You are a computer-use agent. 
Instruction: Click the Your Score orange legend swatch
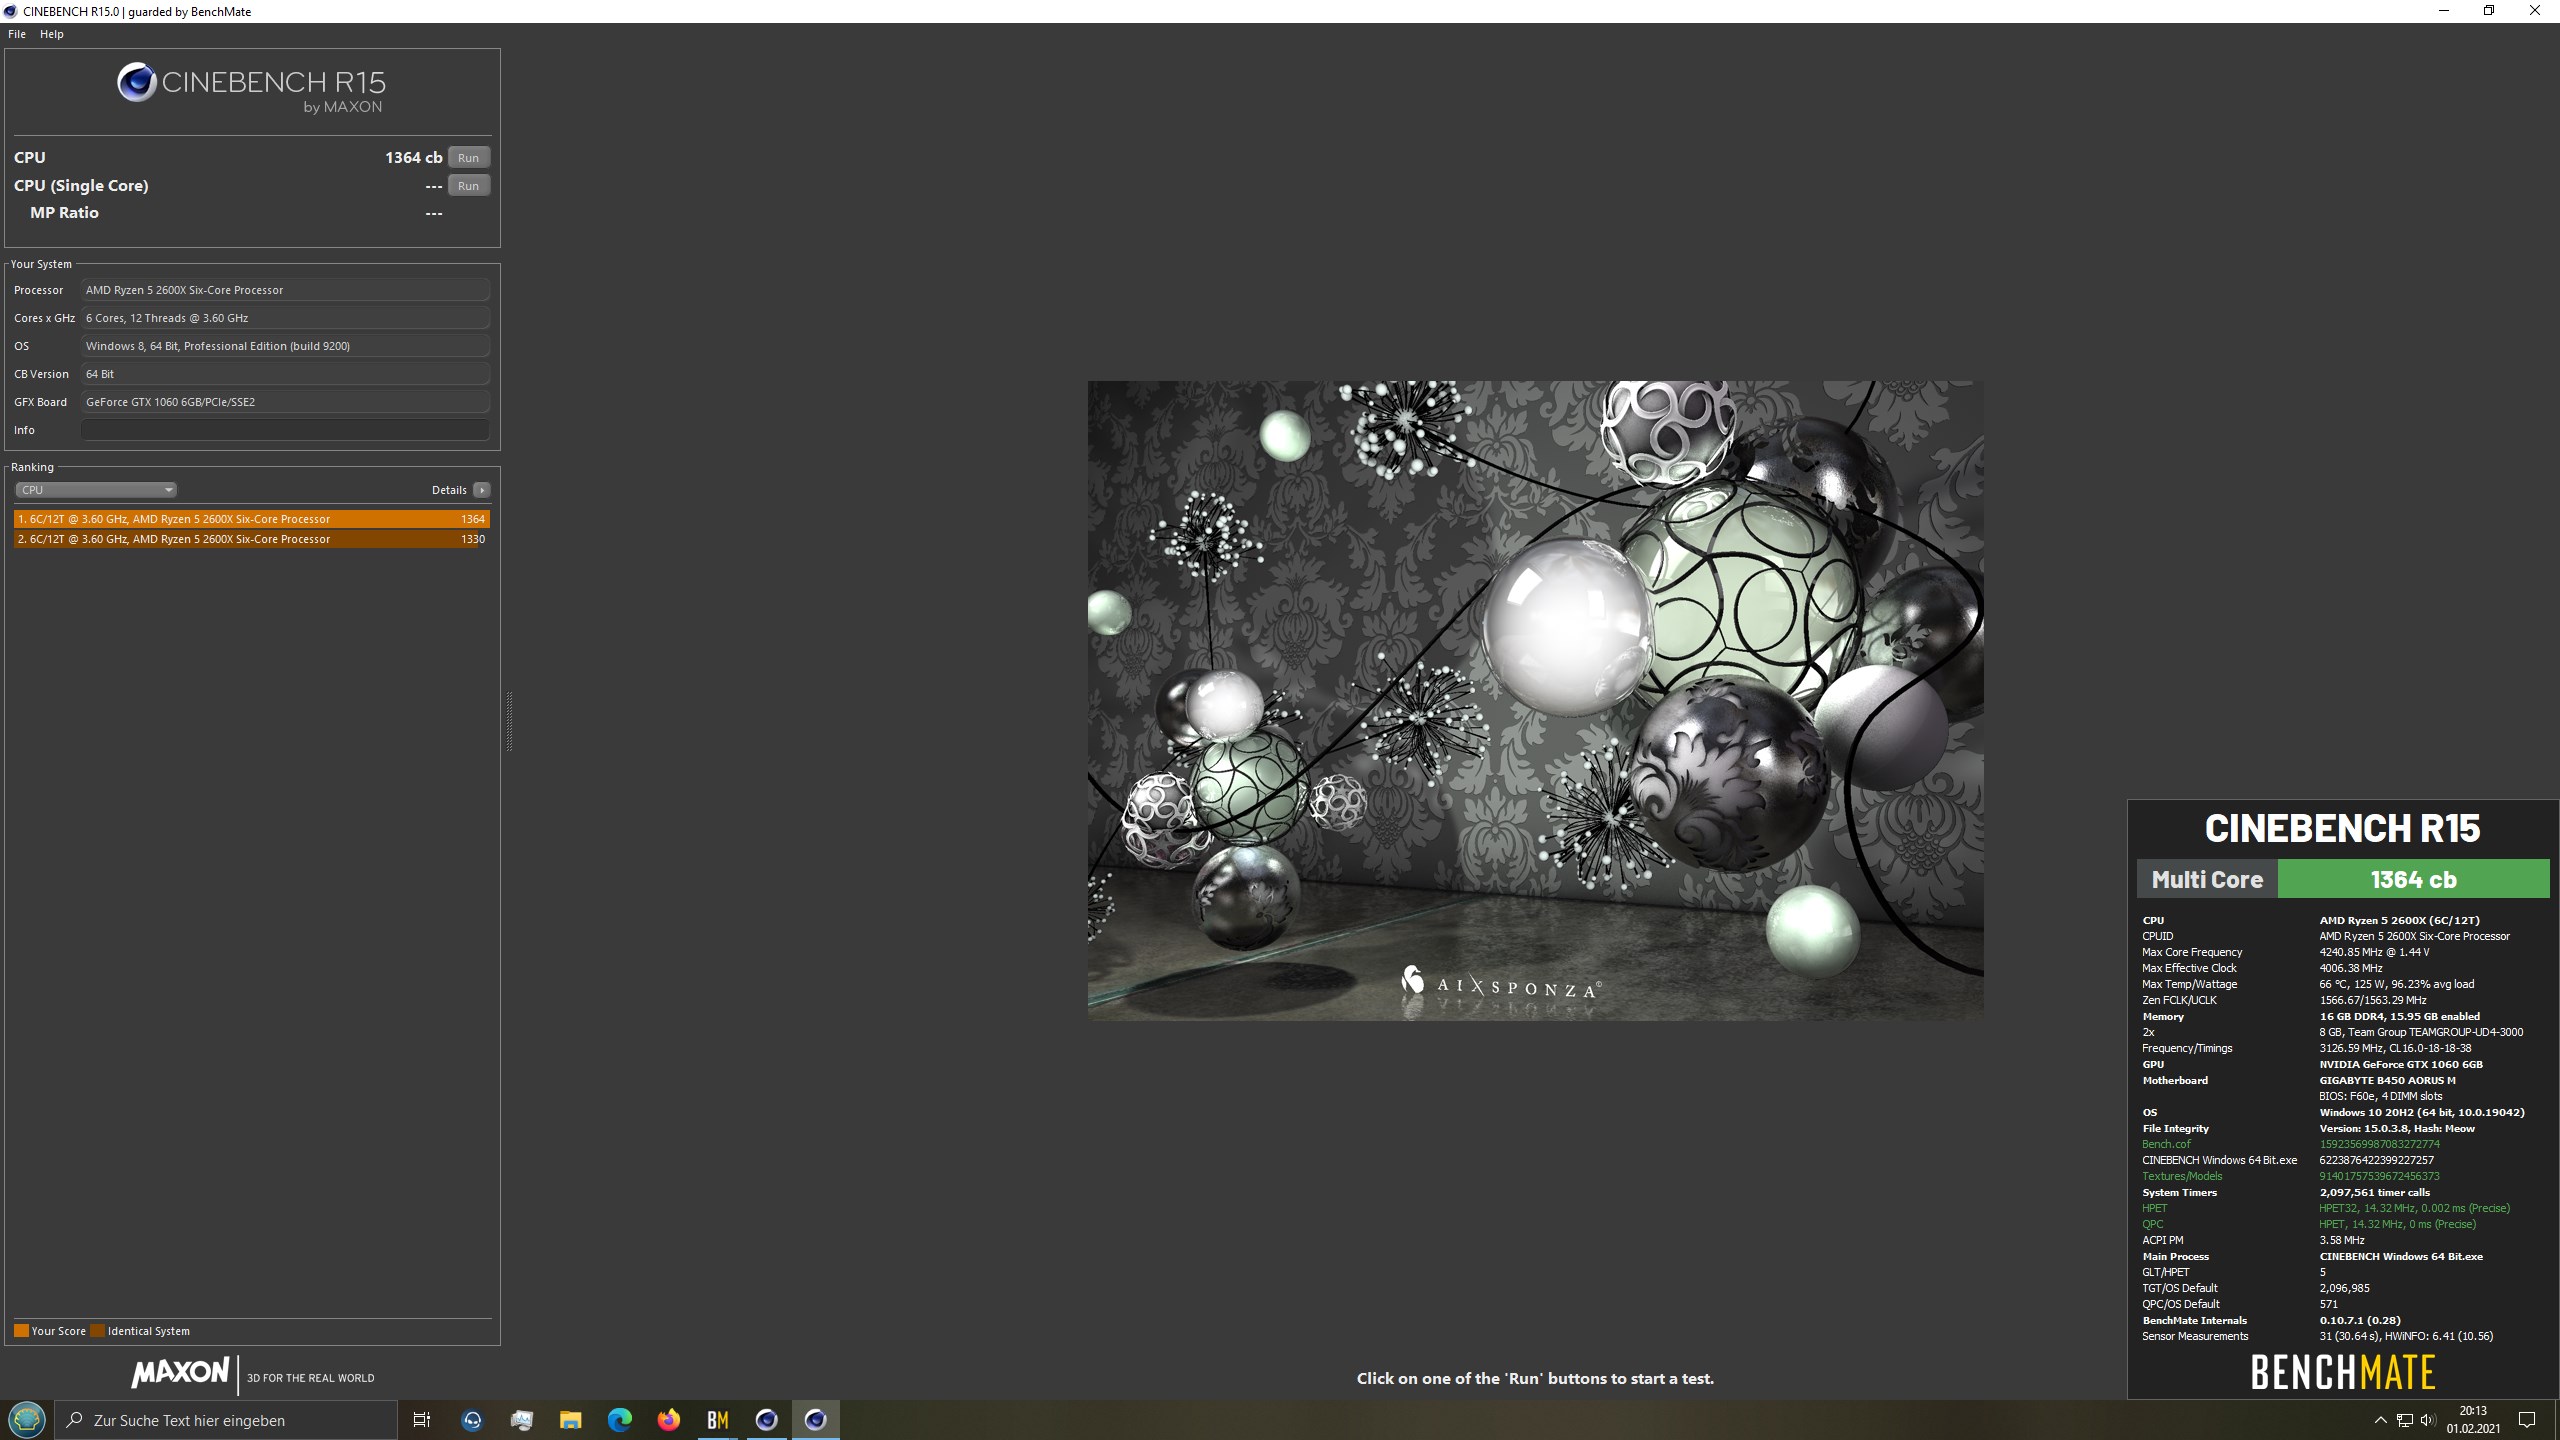[21, 1331]
